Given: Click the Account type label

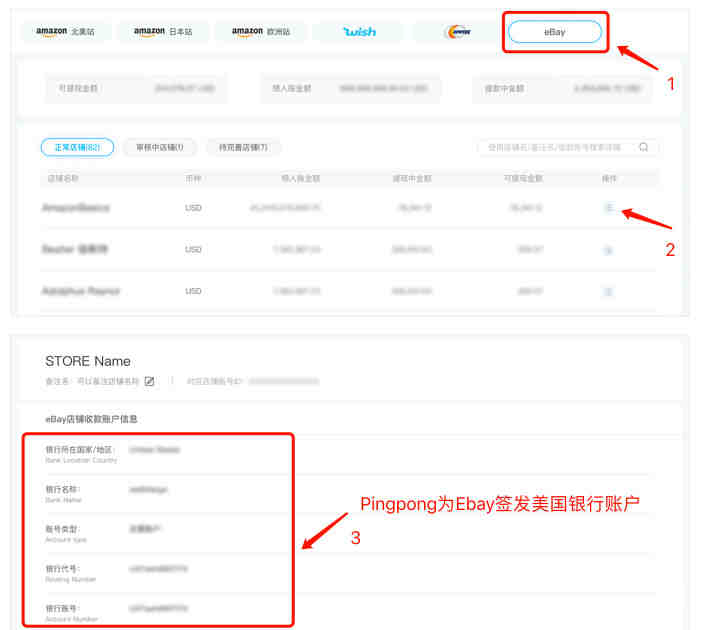Looking at the screenshot, I should [66, 540].
